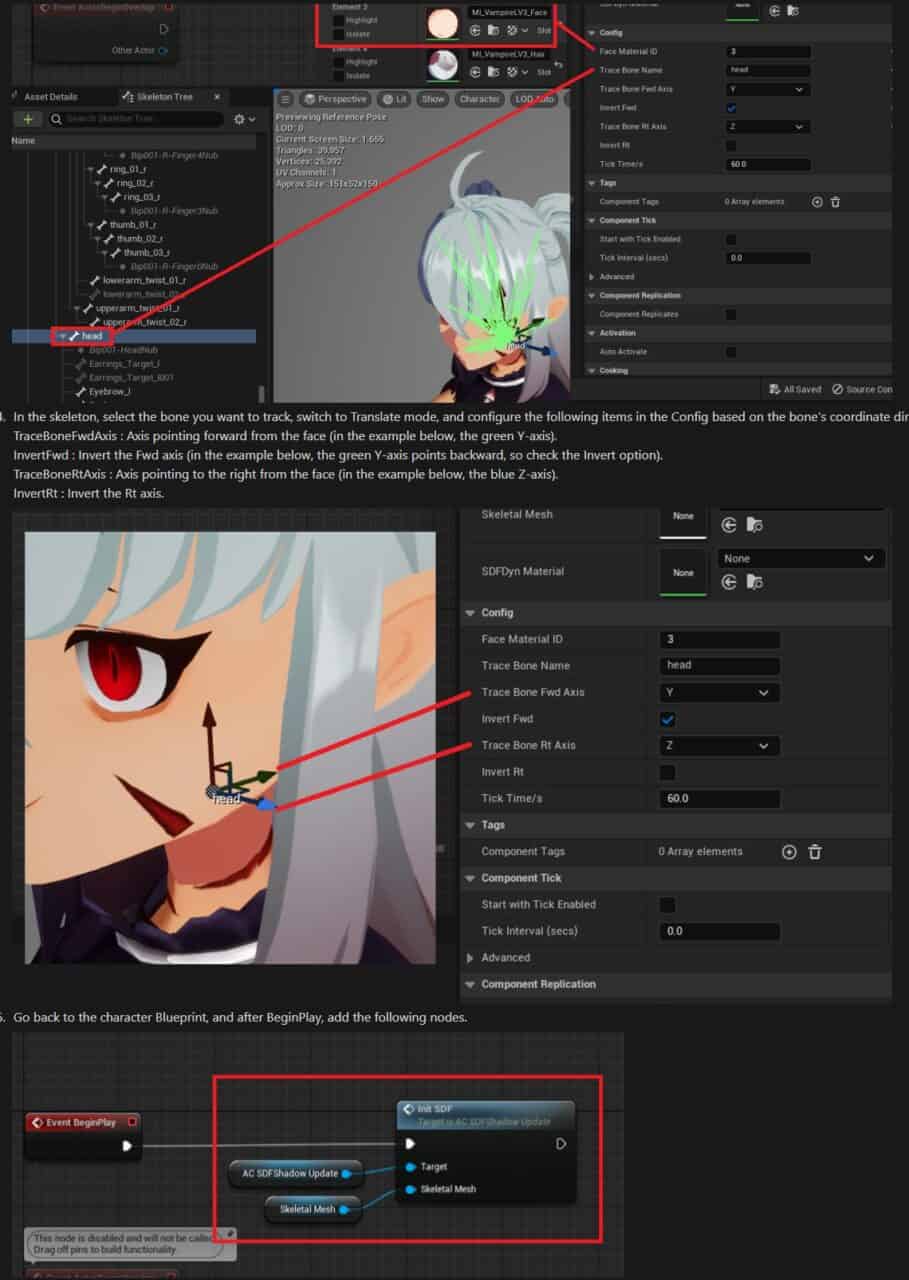This screenshot has width=909, height=1280.
Task: Click AC SDFShadow Update node output pin
Action: (x=348, y=1173)
